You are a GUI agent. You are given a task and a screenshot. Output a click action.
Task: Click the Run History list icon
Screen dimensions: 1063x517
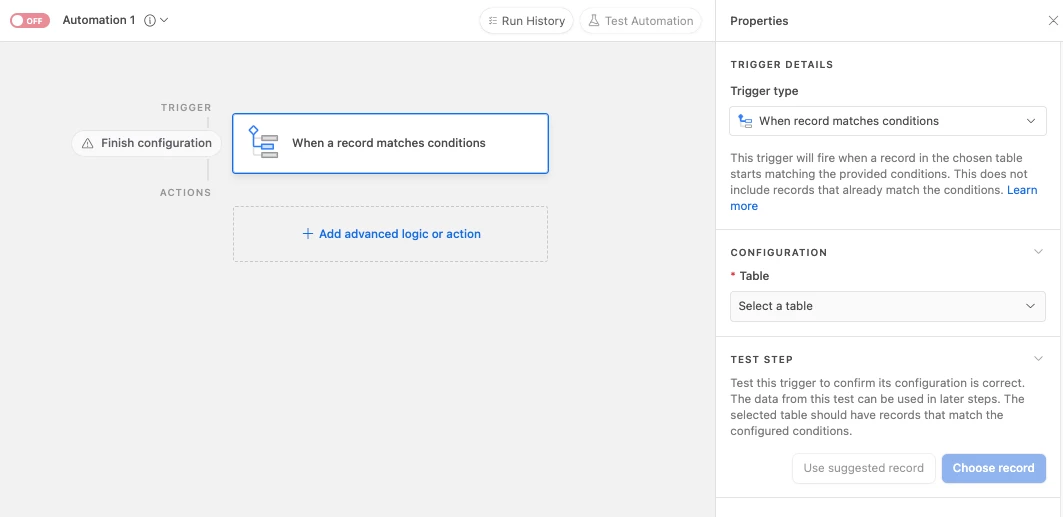(493, 21)
